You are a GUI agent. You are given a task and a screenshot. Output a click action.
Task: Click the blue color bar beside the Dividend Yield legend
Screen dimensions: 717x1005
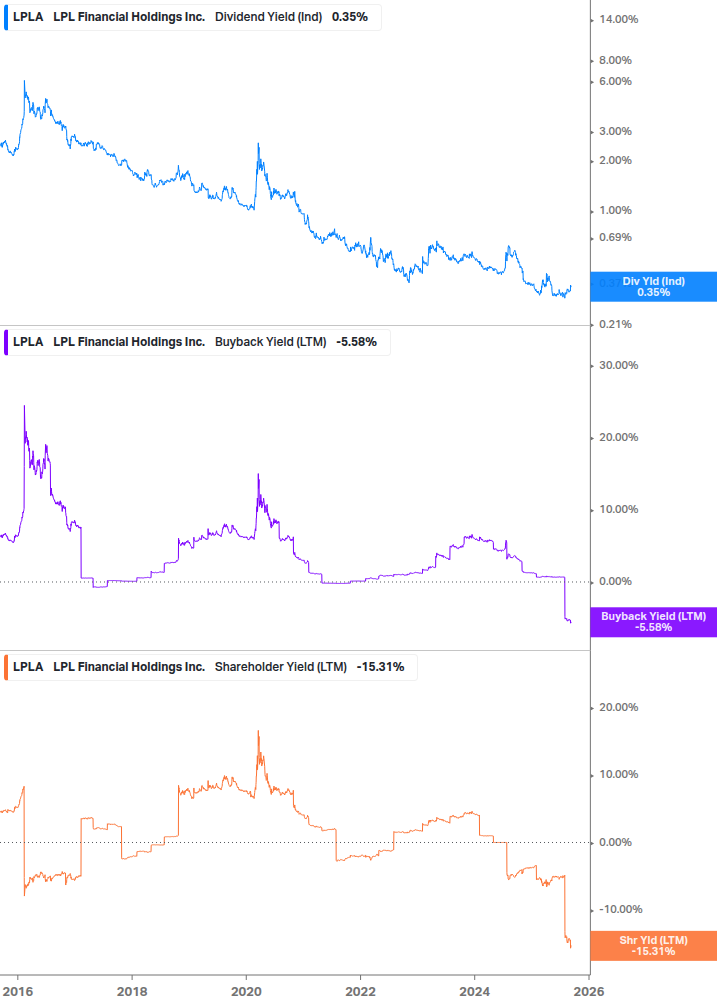6,17
